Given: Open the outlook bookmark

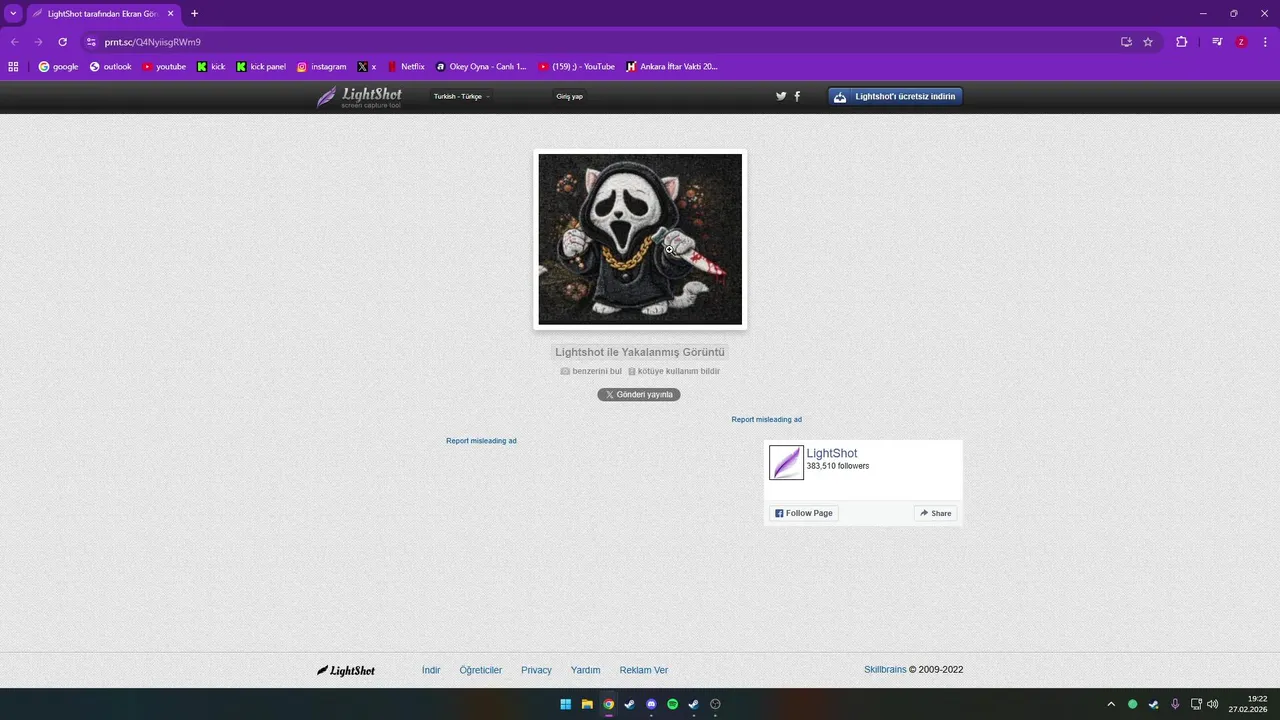Looking at the screenshot, I should (110, 67).
